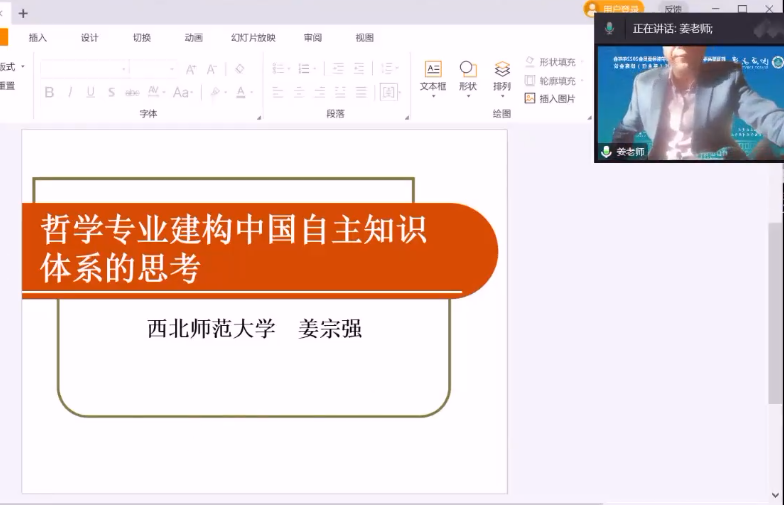784x505 pixels.
Task: Open the 幻灯片放映 slideshow tab
Action: click(x=253, y=38)
